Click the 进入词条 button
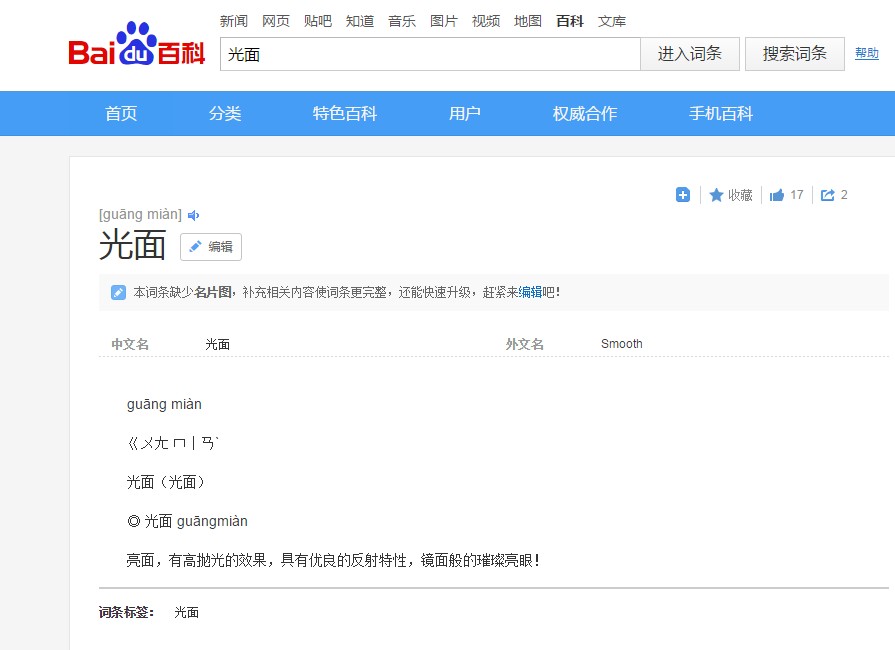 (x=690, y=54)
